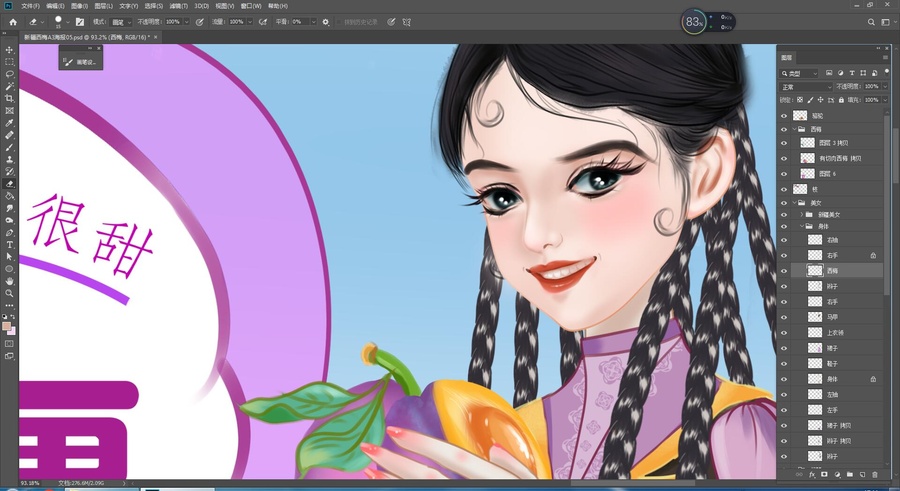This screenshot has width=900, height=491.
Task: Close the psd document tab
Action: [156, 37]
